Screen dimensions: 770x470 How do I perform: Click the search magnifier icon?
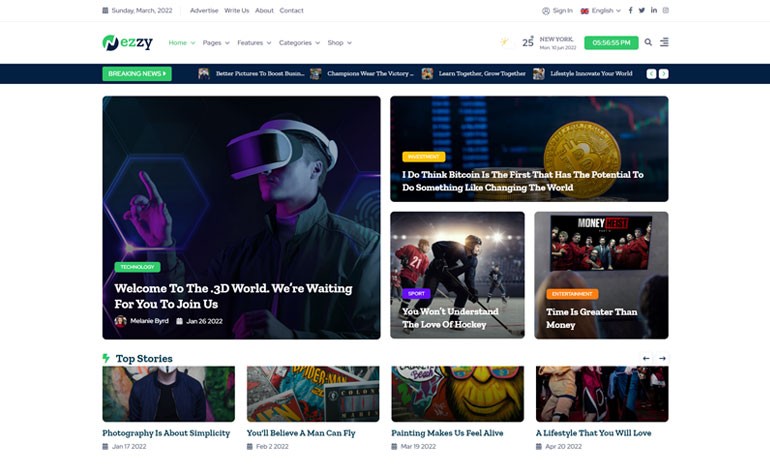[x=648, y=42]
